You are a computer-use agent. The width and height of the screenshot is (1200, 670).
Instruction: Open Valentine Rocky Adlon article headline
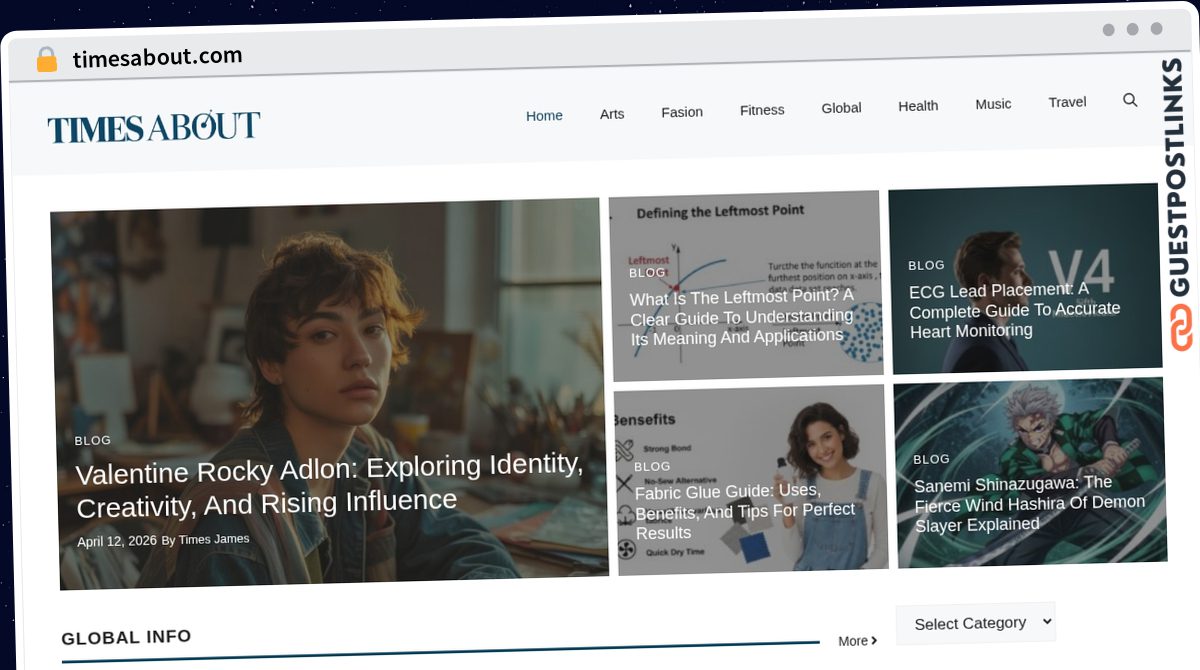tap(330, 483)
